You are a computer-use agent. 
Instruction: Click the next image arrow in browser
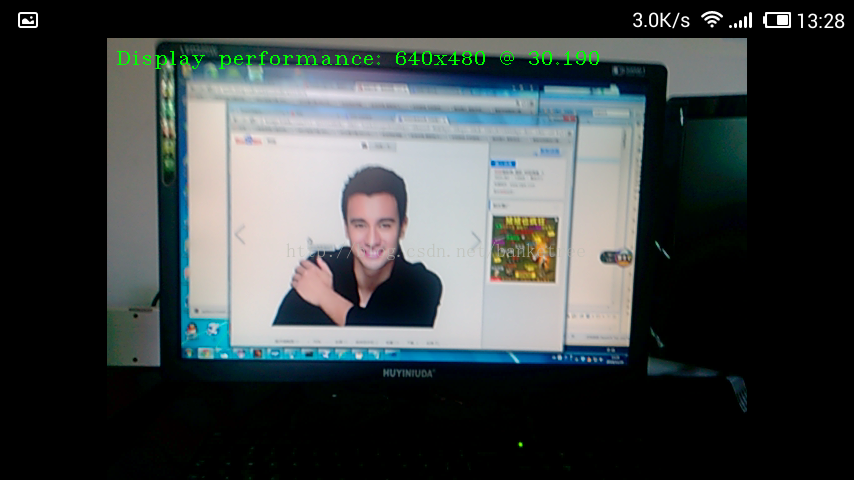point(475,240)
